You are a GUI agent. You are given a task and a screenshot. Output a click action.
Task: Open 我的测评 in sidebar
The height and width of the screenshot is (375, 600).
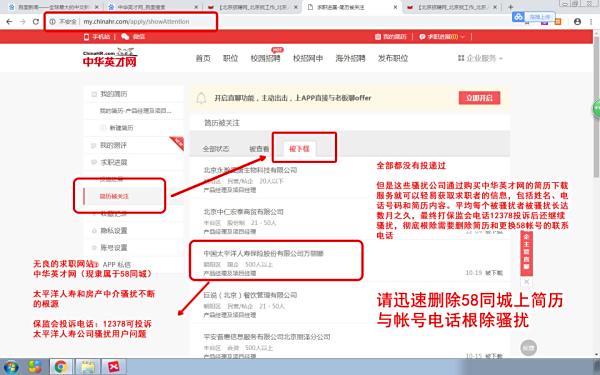(x=113, y=145)
